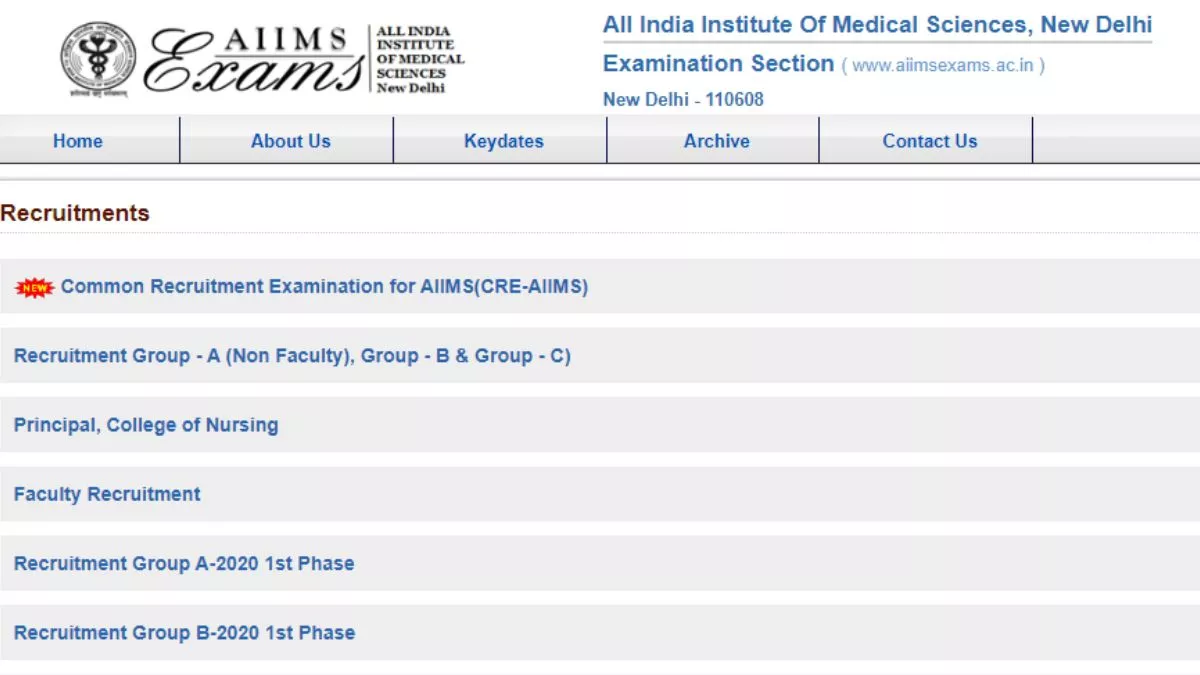
Task: Go to the Keydates page
Action: pyautogui.click(x=503, y=141)
